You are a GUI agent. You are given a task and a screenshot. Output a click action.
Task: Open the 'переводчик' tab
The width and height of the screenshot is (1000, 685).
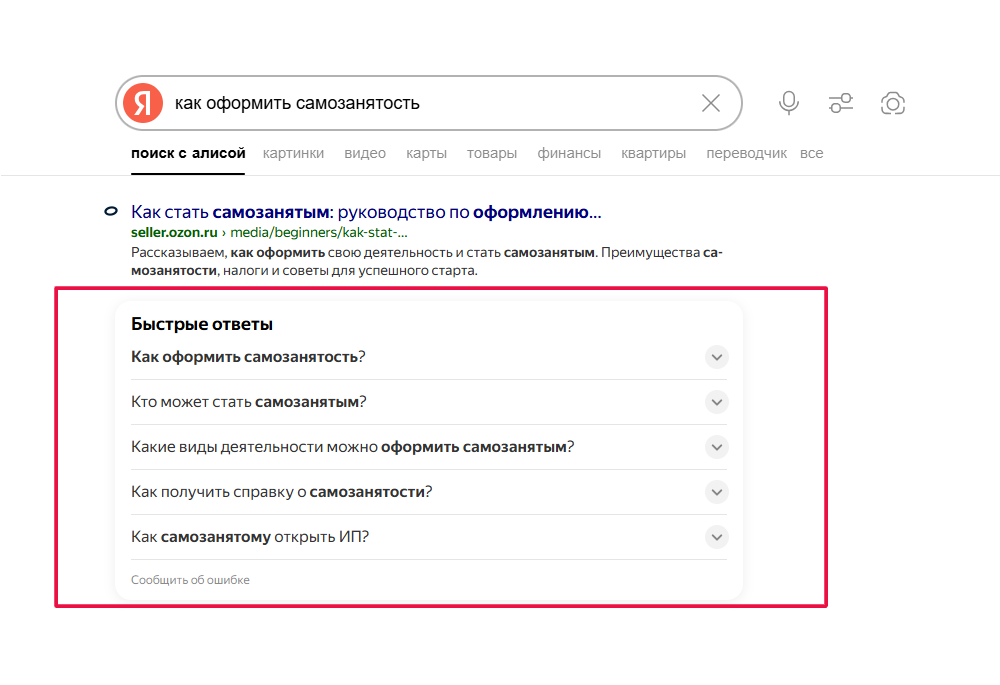[746, 153]
